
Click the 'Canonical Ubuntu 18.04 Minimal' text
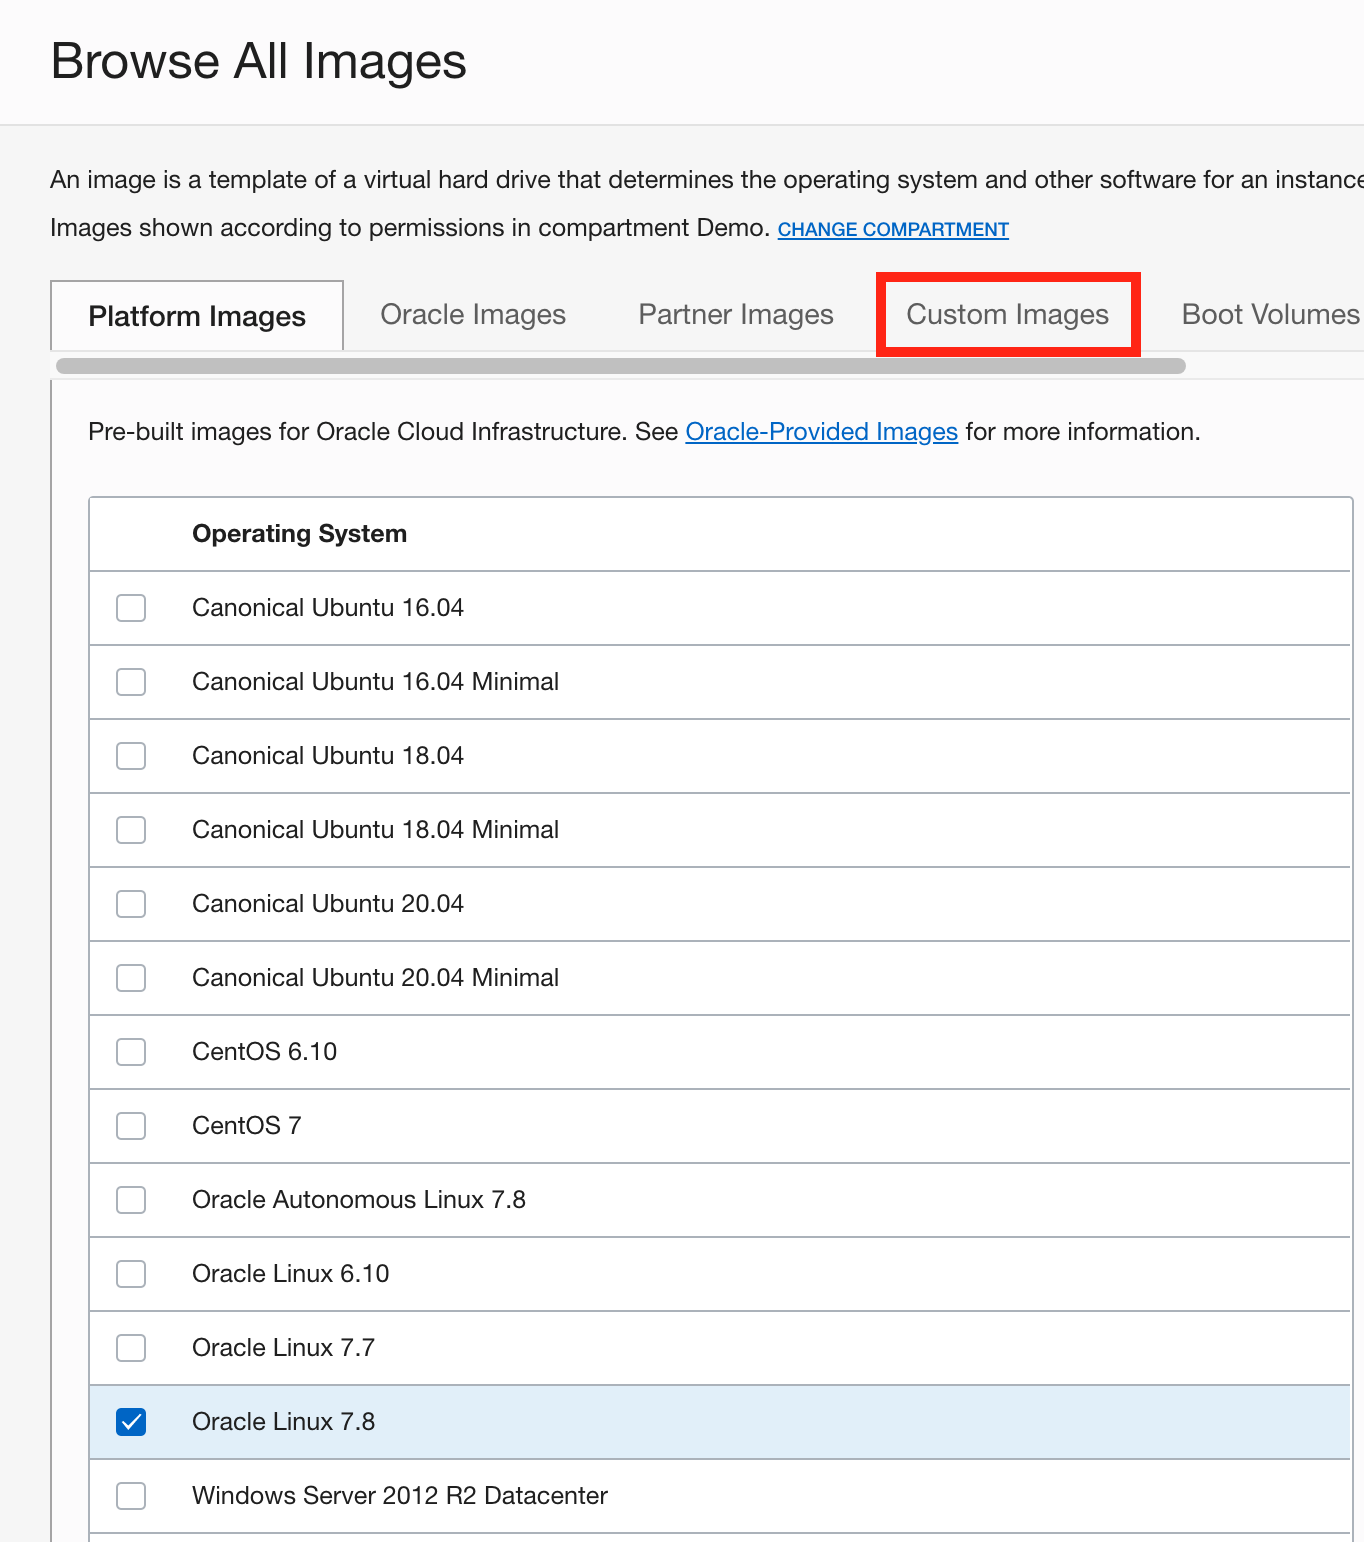point(375,830)
